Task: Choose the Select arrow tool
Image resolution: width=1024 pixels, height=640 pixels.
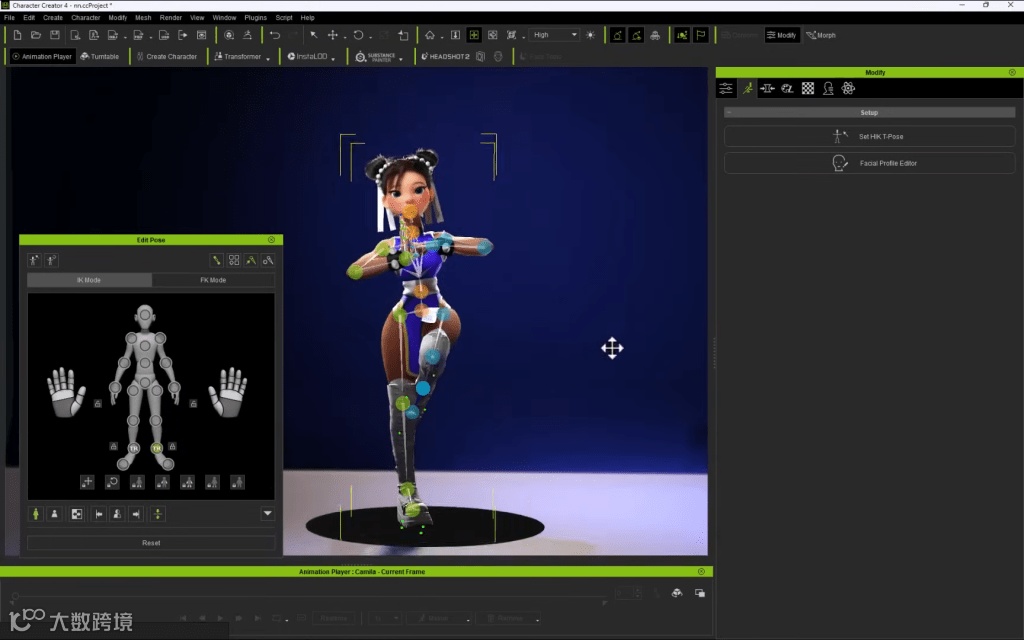Action: pyautogui.click(x=313, y=35)
